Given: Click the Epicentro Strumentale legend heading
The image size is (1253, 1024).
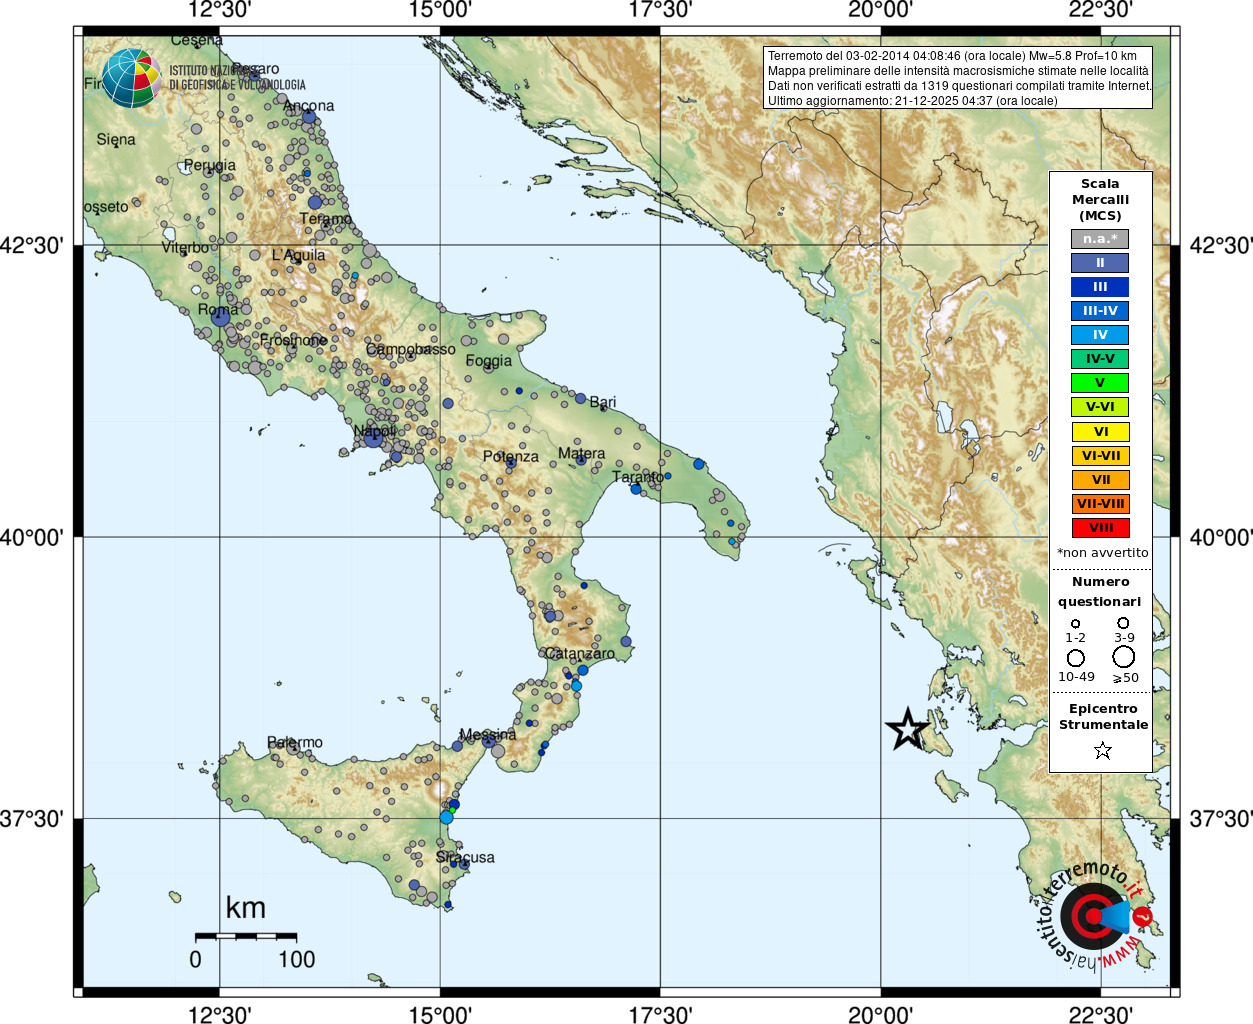Looking at the screenshot, I should (x=1103, y=717).
